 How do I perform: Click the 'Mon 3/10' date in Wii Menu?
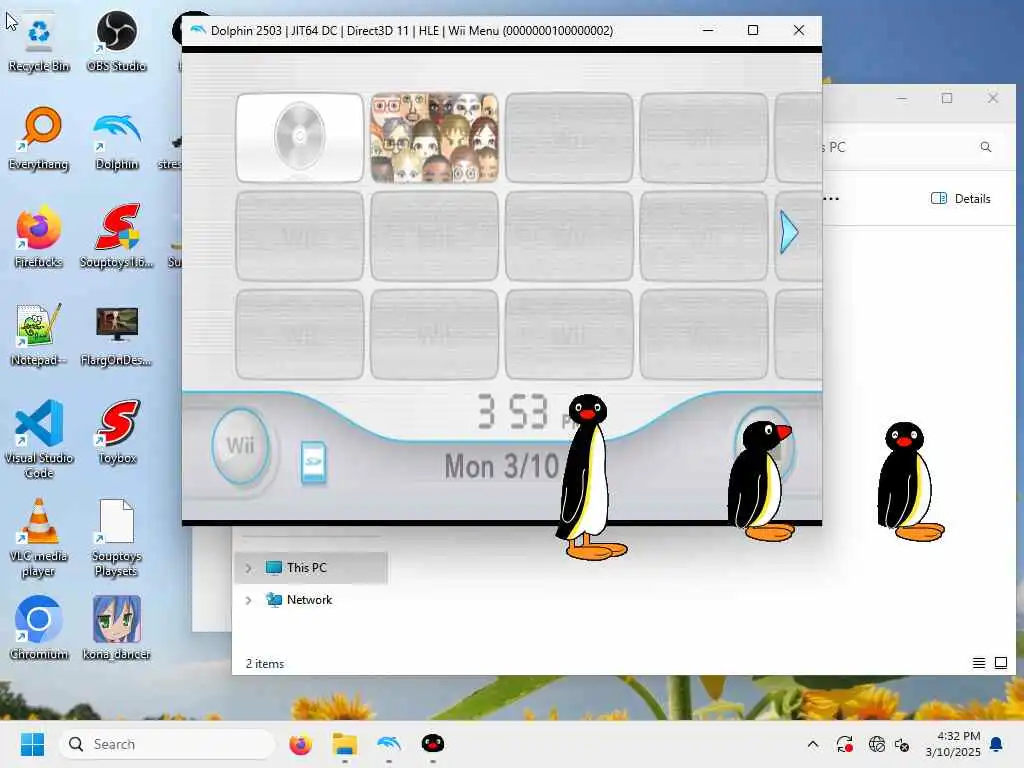pyautogui.click(x=502, y=466)
